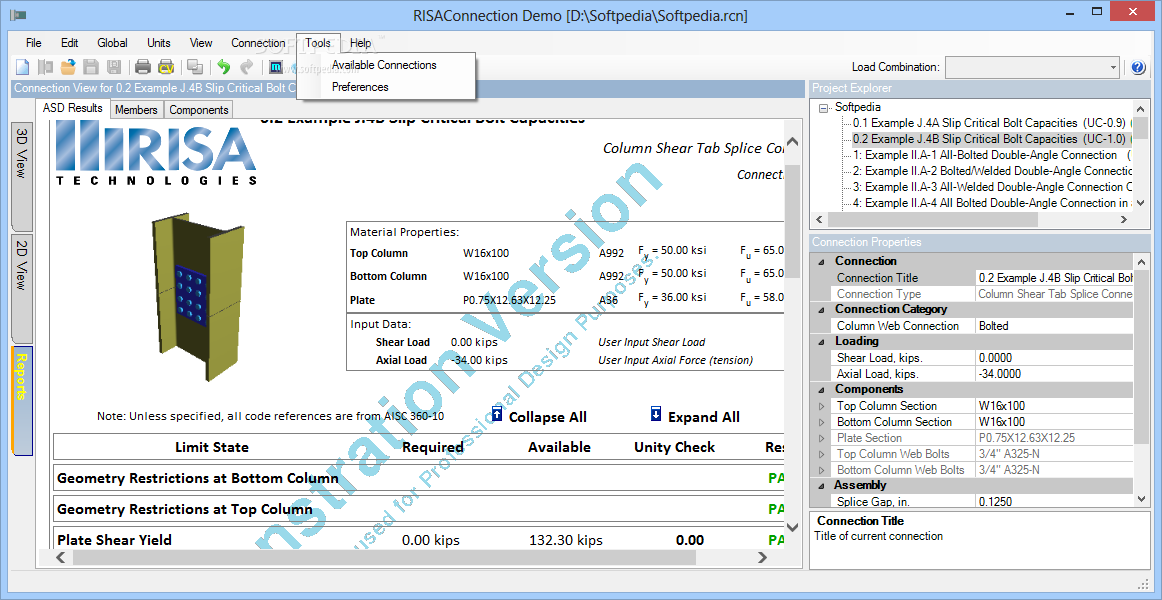Screen dimensions: 1162x600
Task: Open the Load Combination dropdown
Action: click(1112, 67)
